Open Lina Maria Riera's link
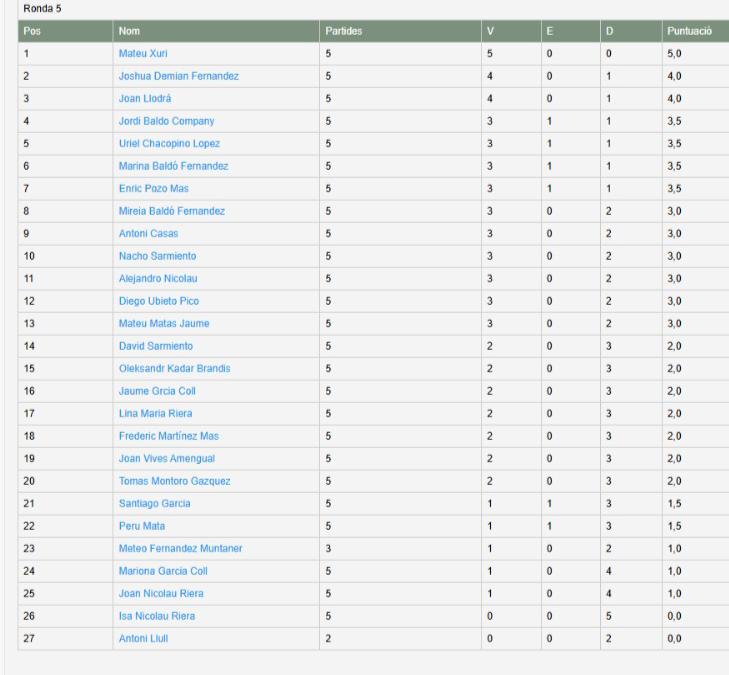Image resolution: width=729 pixels, height=675 pixels. (157, 413)
